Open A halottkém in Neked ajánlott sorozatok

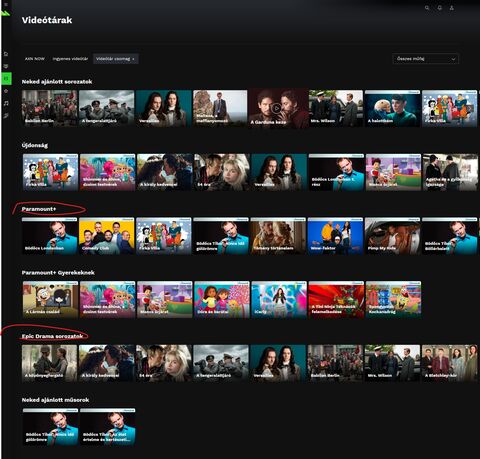(x=392, y=108)
